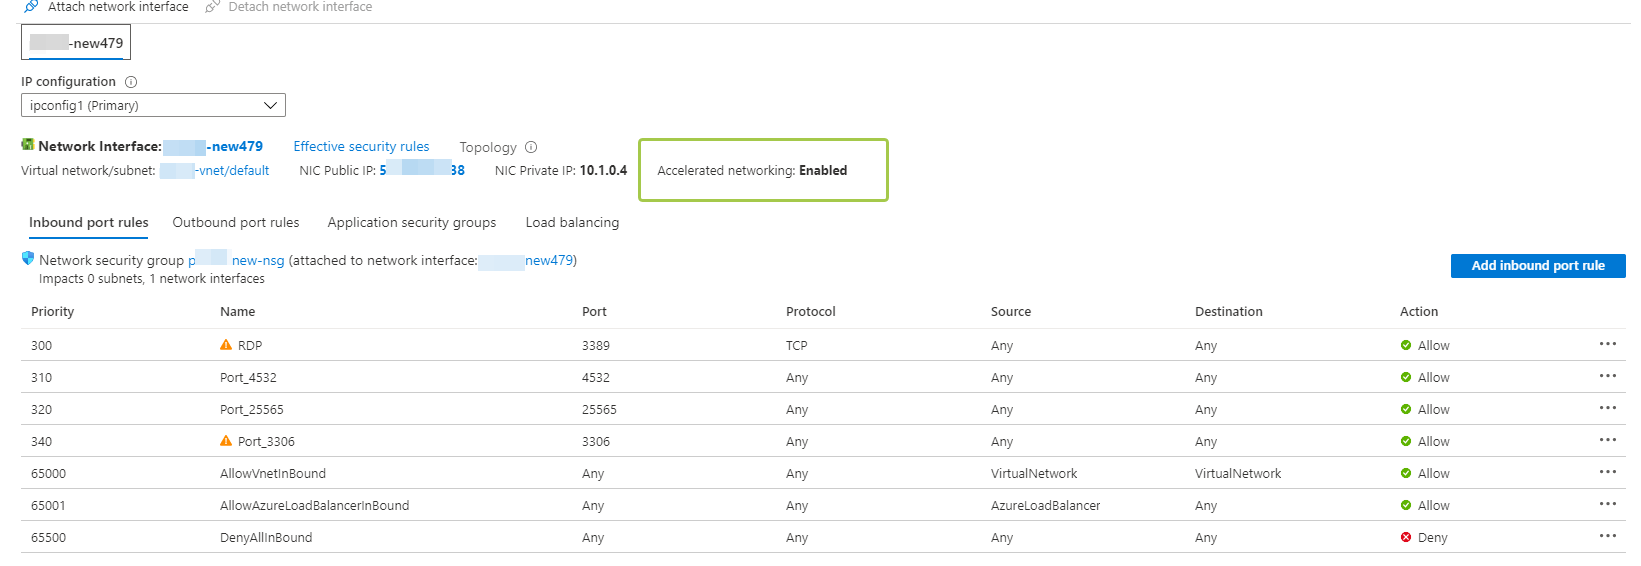This screenshot has height=566, width=1641.
Task: Click the Attach network interface icon
Action: (x=31, y=7)
